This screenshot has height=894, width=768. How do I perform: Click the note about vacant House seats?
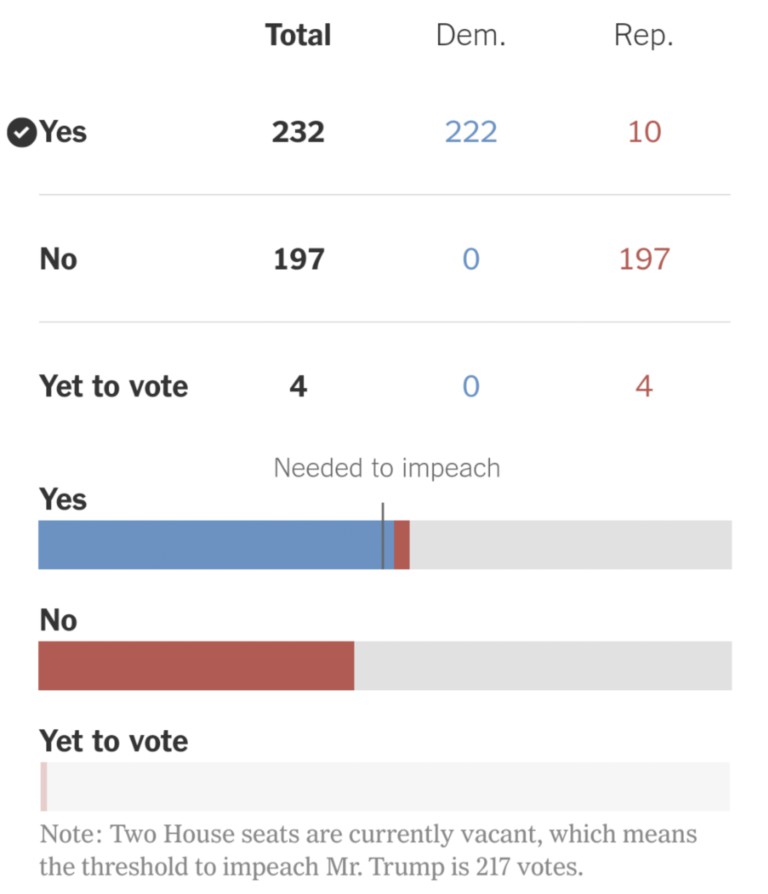tap(368, 849)
